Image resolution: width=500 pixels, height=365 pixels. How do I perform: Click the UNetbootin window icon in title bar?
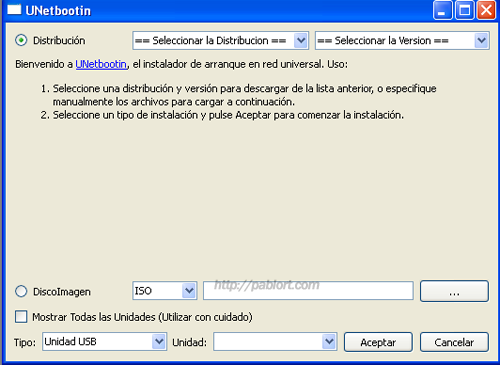14,10
